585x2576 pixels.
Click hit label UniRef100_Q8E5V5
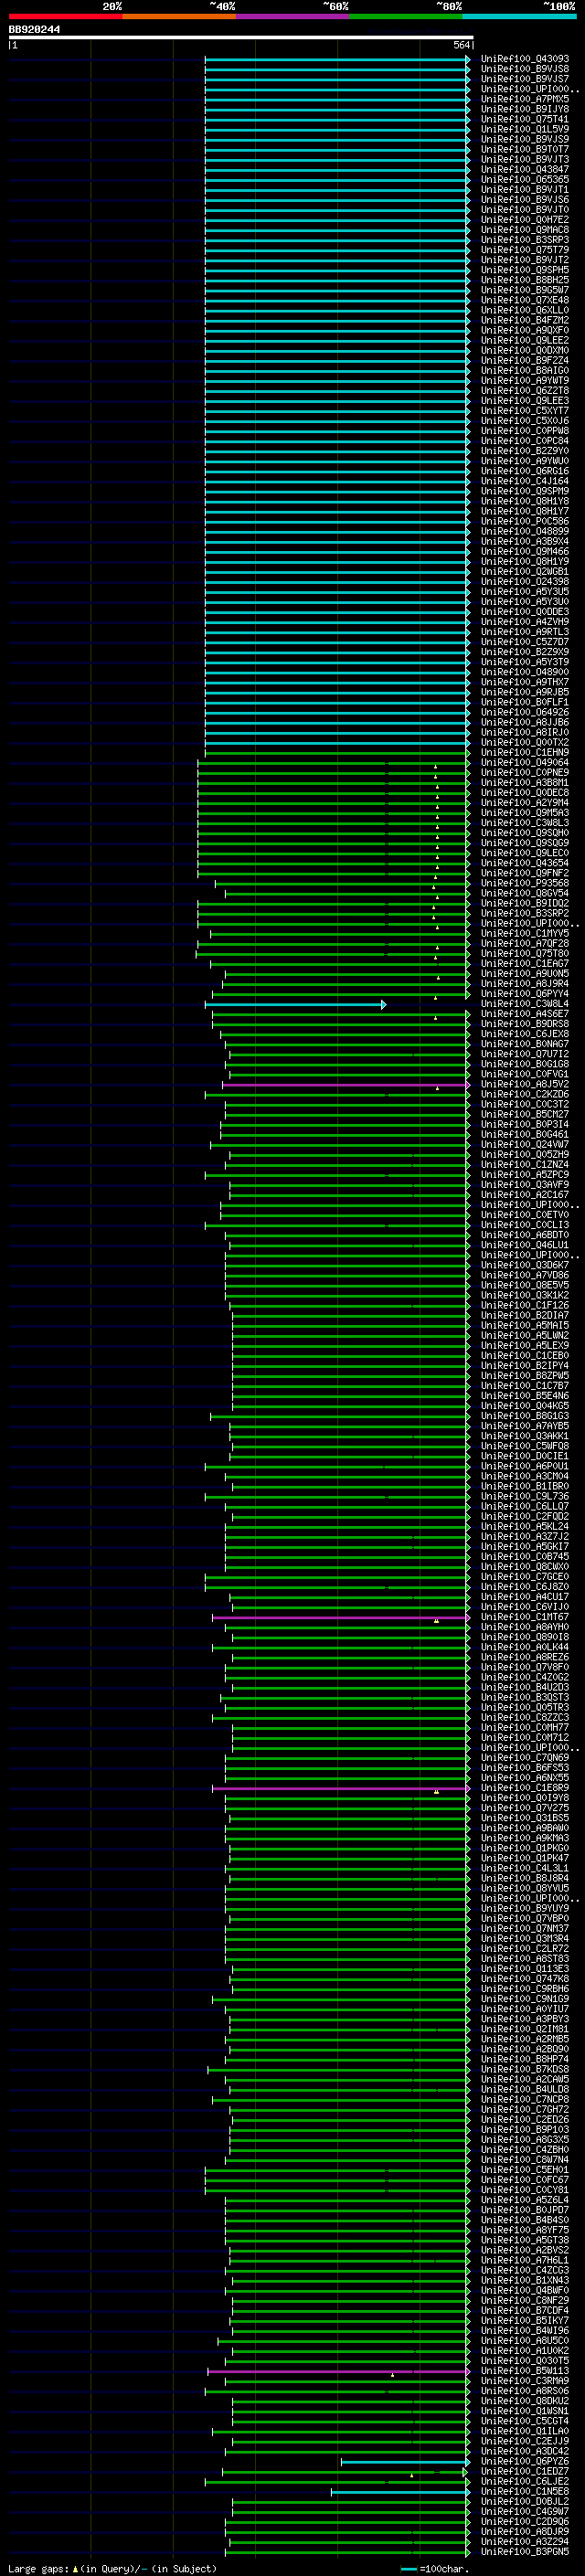[525, 1285]
